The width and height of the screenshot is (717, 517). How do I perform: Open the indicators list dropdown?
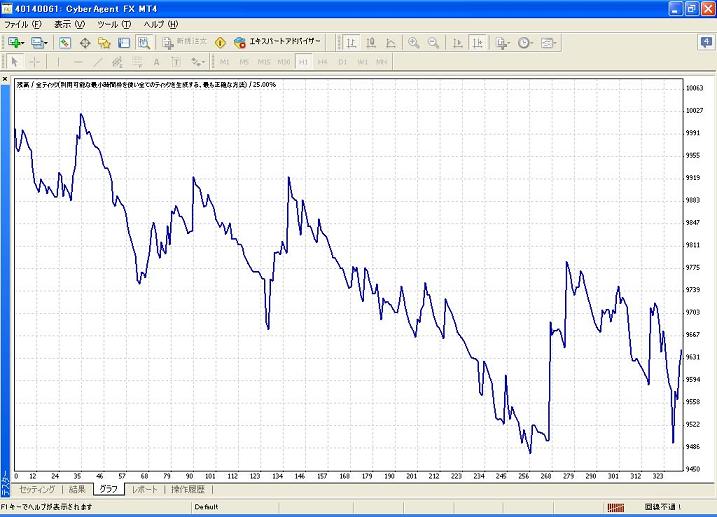[x=503, y=43]
